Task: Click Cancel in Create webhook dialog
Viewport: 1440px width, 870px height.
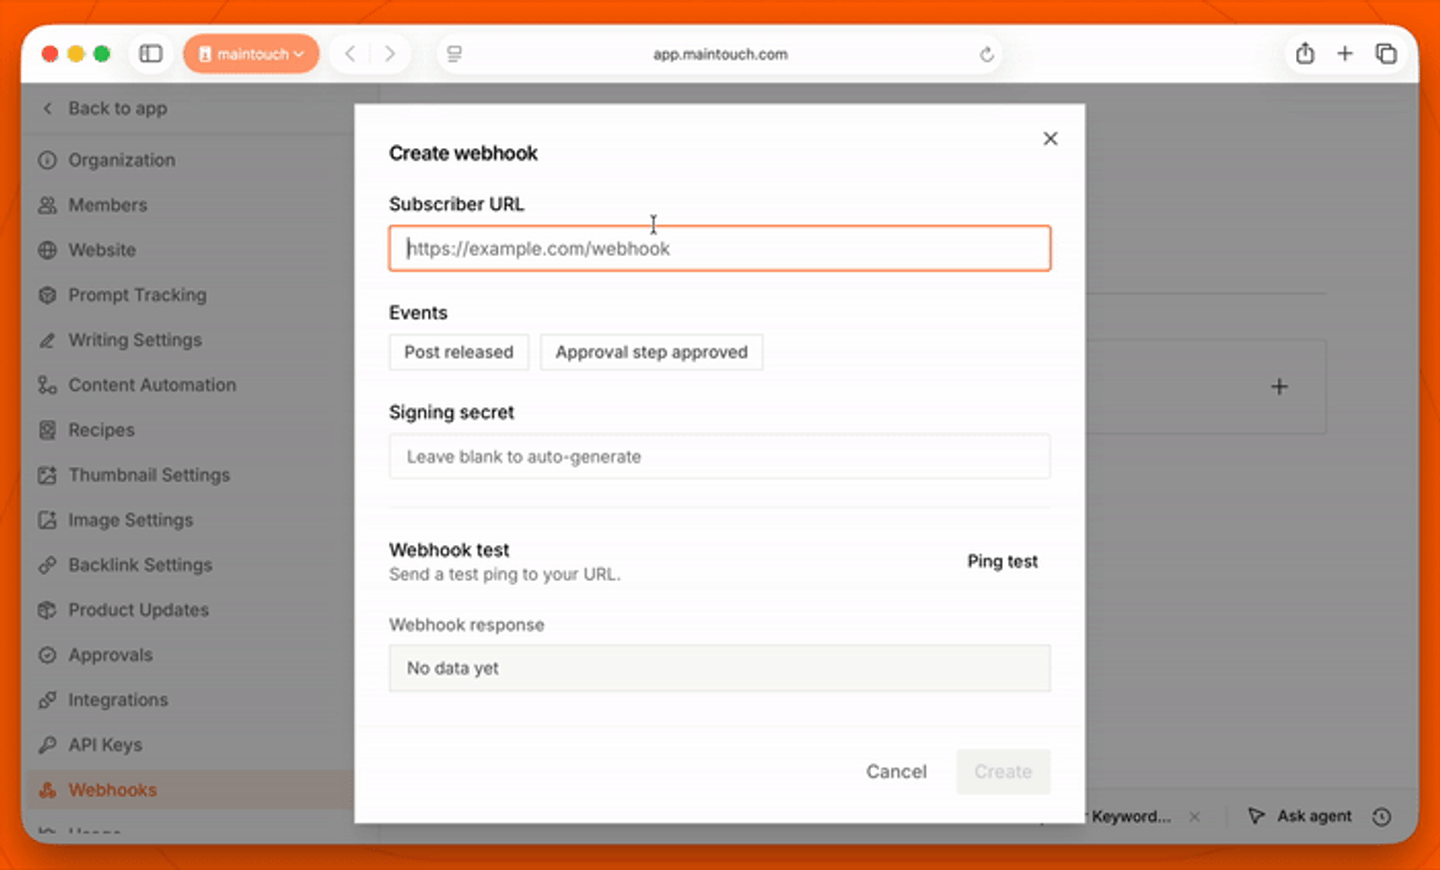Action: coord(896,771)
